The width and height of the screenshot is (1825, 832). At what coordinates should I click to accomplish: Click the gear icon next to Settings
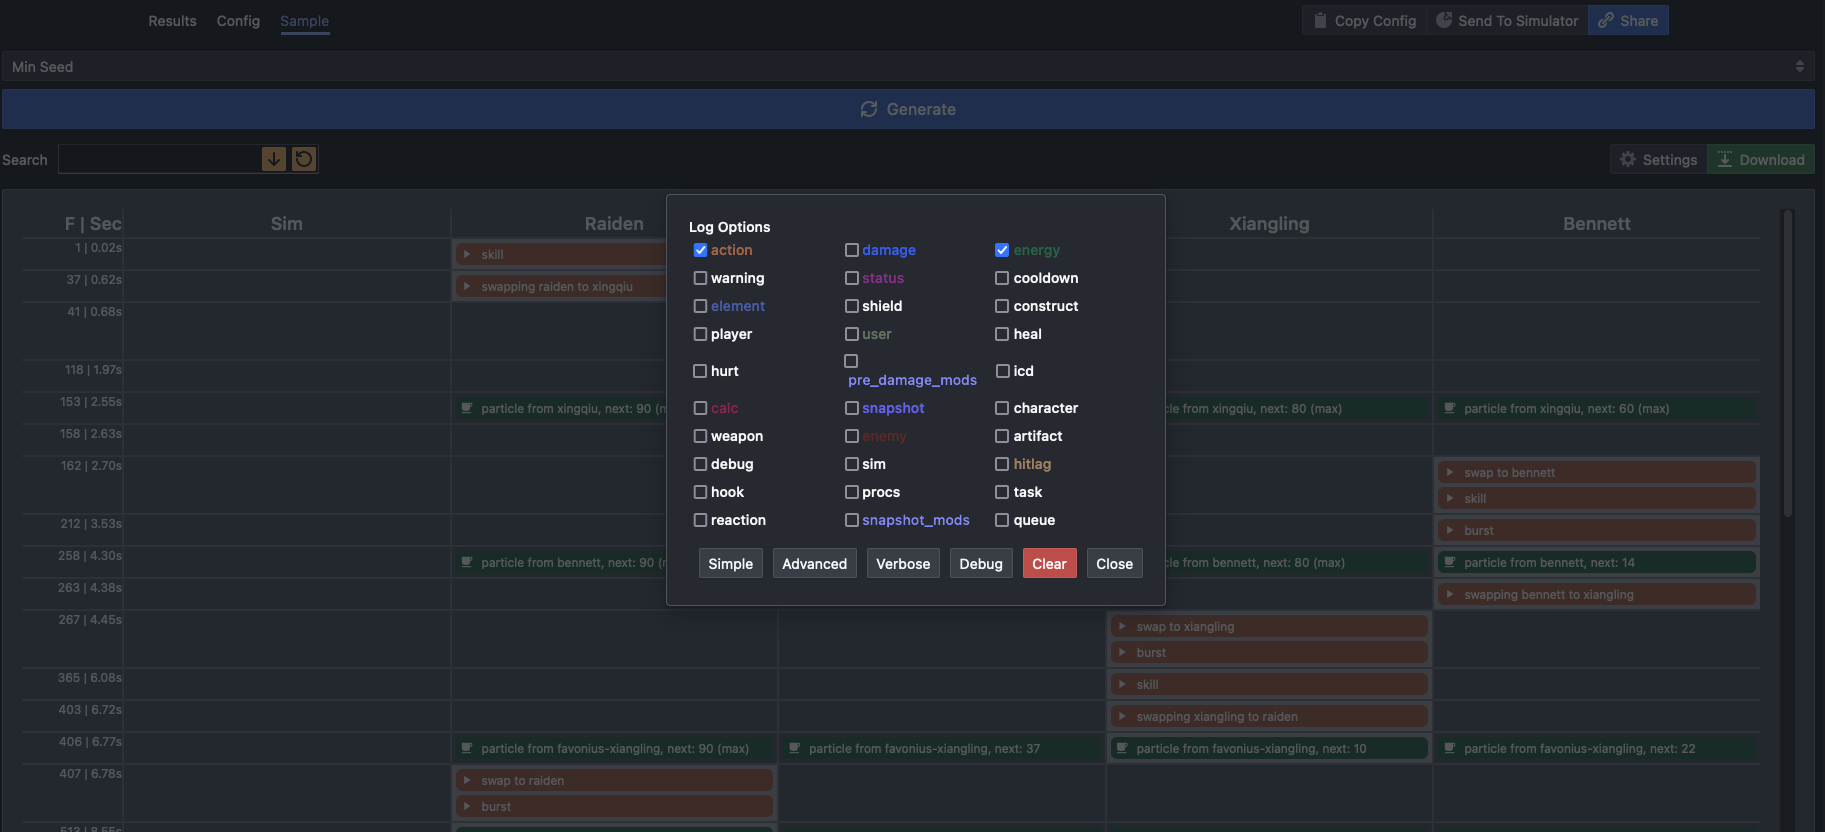1628,159
